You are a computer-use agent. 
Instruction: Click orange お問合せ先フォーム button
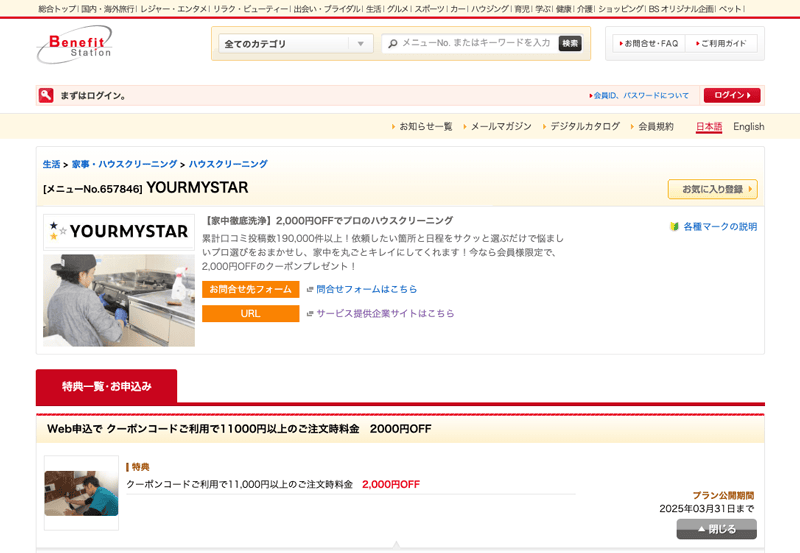pyautogui.click(x=251, y=289)
